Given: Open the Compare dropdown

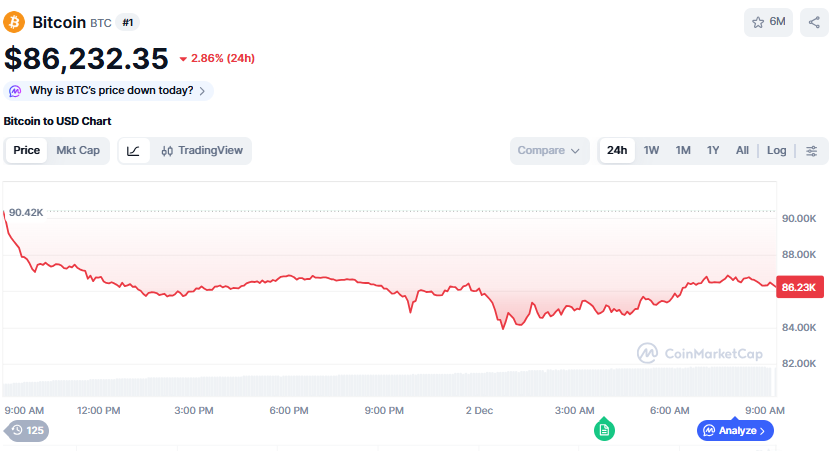Looking at the screenshot, I should tap(549, 151).
